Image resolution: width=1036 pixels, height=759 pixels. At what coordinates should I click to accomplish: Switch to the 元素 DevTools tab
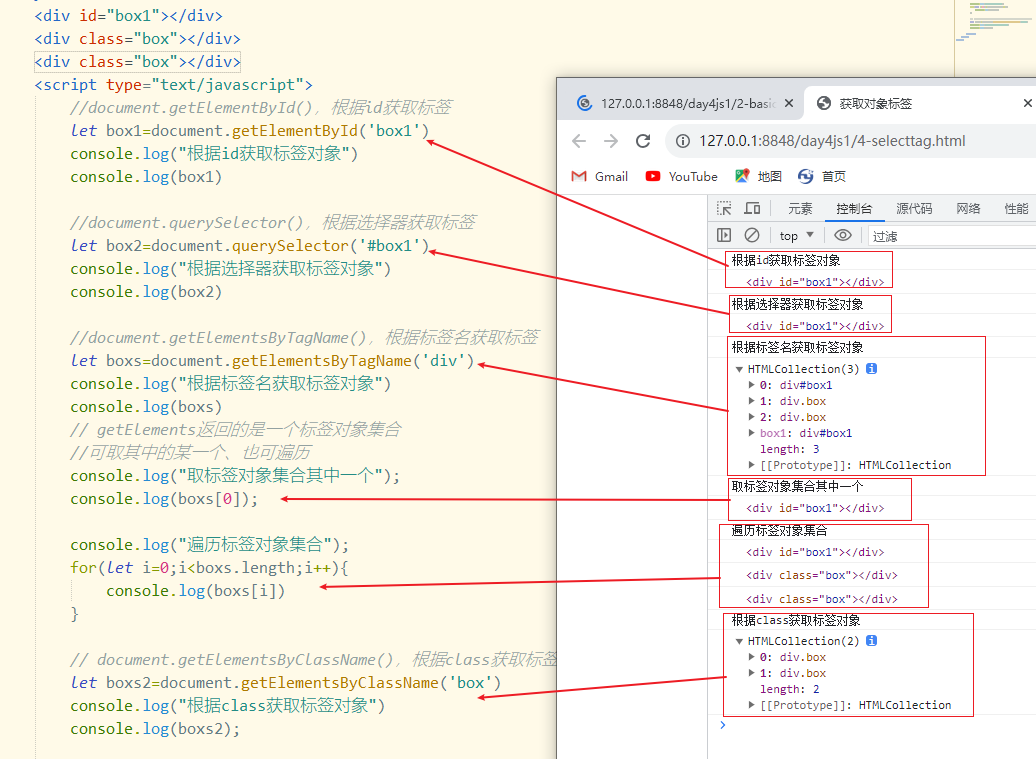pyautogui.click(x=800, y=209)
